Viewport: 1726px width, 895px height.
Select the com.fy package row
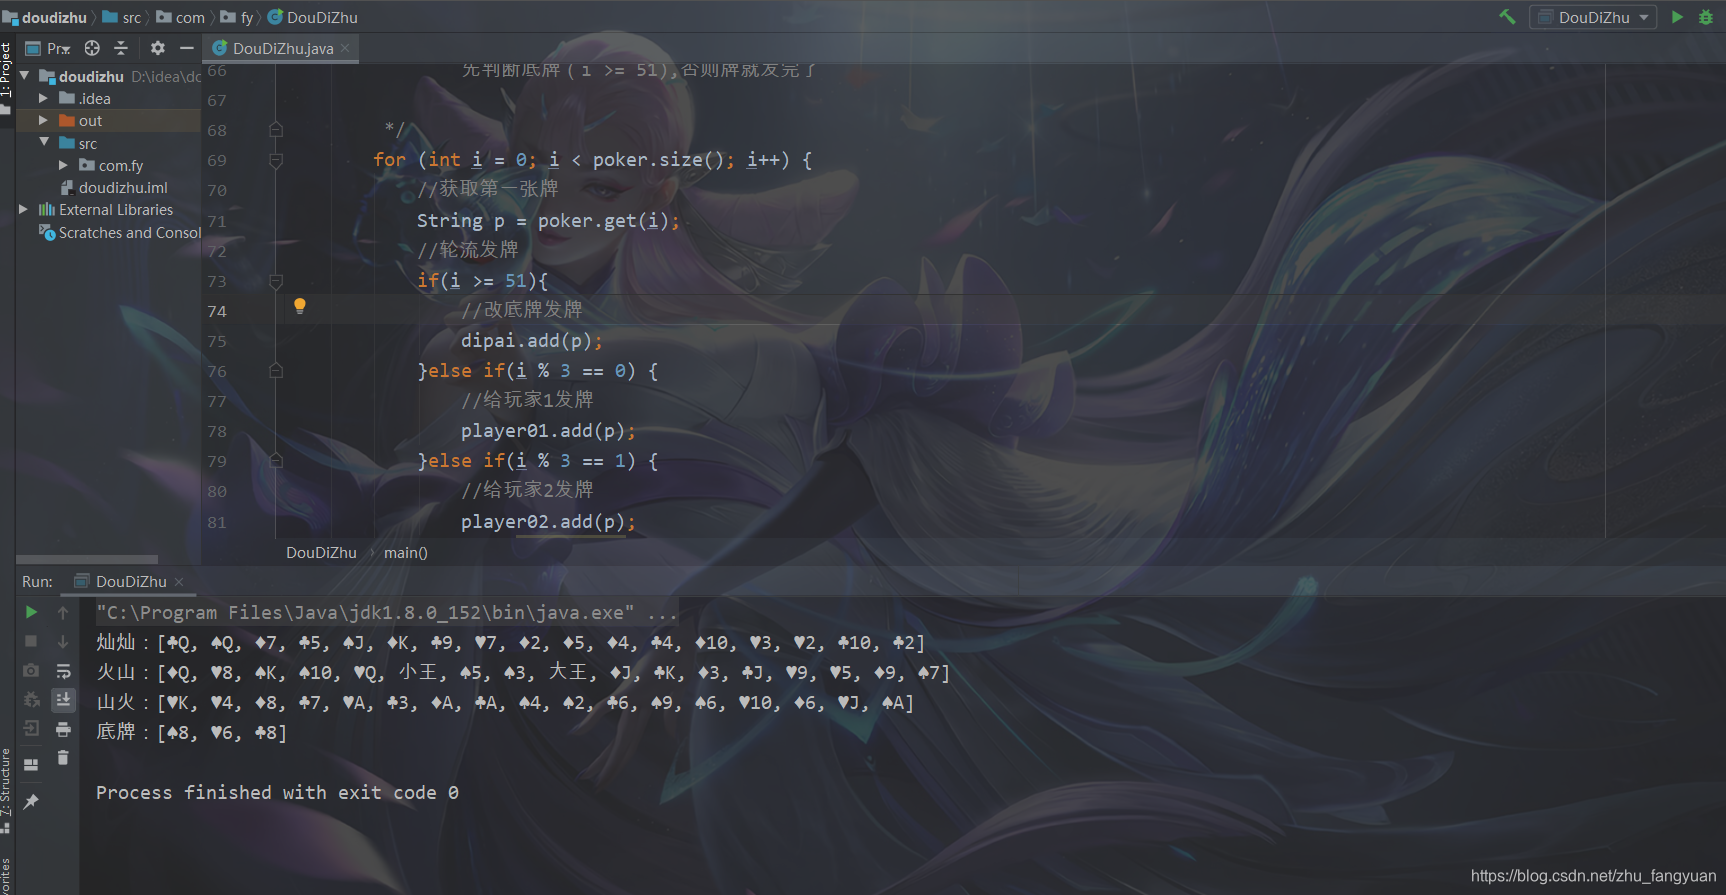tap(110, 165)
